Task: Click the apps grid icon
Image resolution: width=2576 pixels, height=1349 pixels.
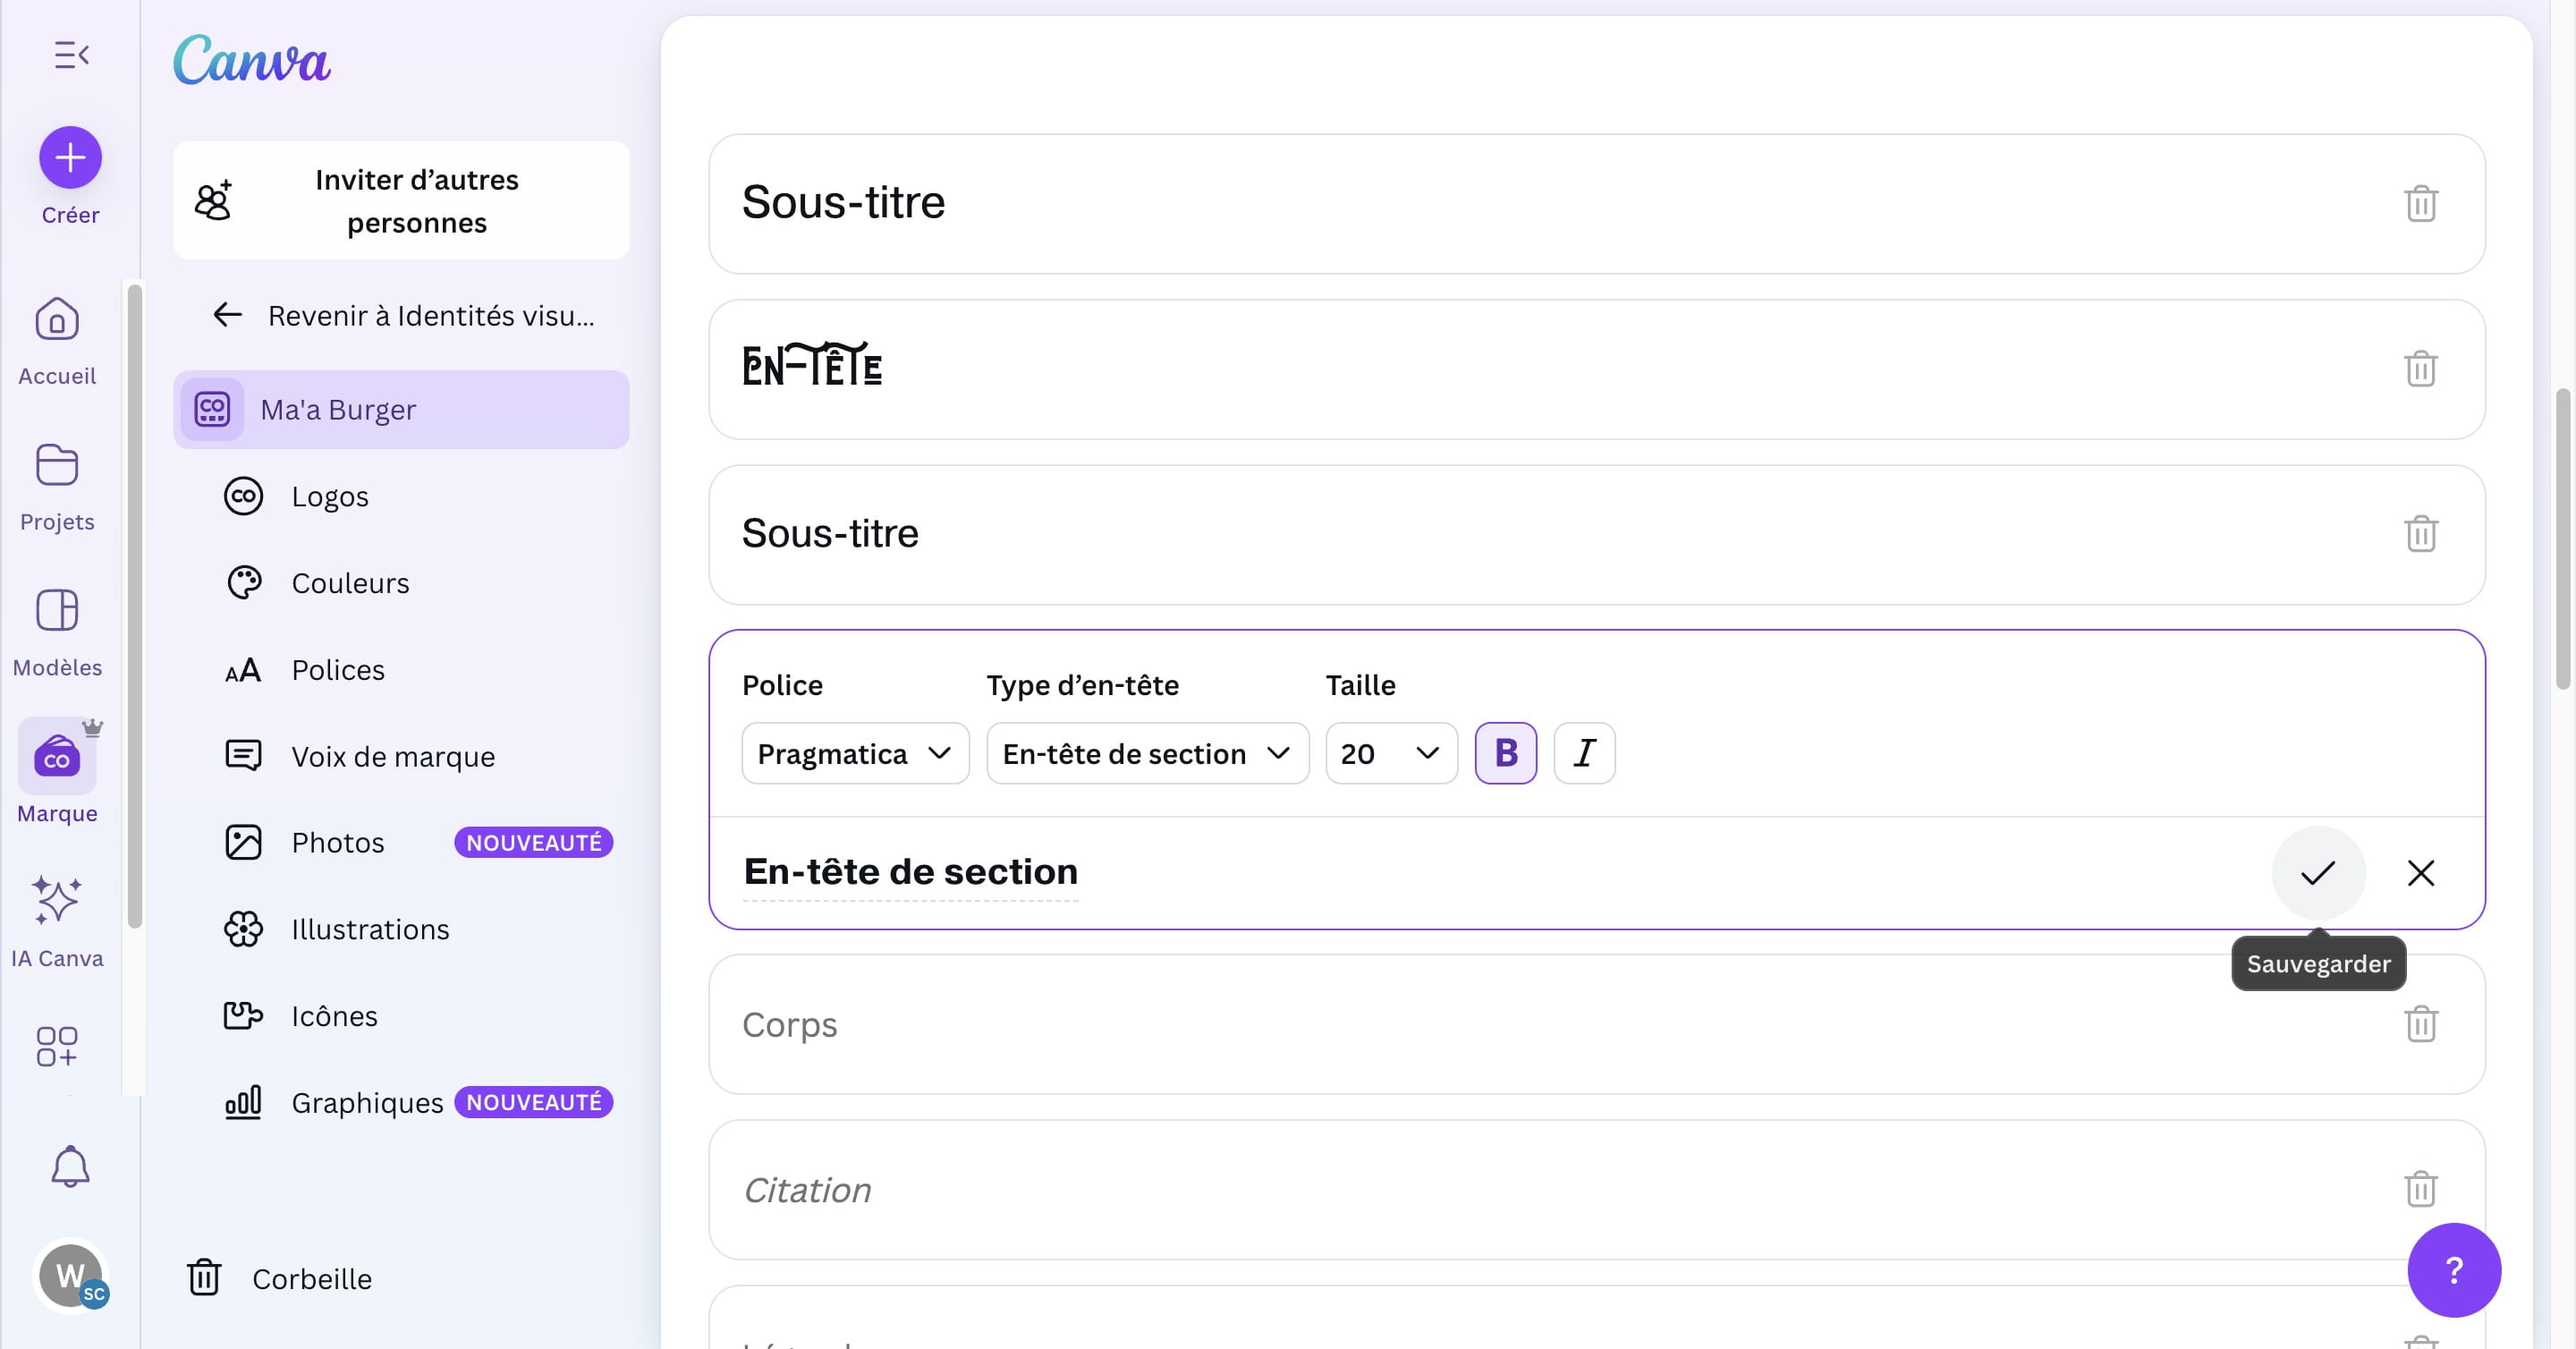Action: coord(56,1047)
